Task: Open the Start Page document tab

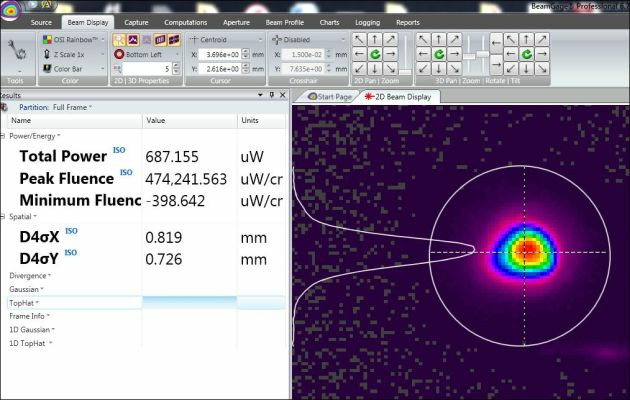Action: click(329, 97)
